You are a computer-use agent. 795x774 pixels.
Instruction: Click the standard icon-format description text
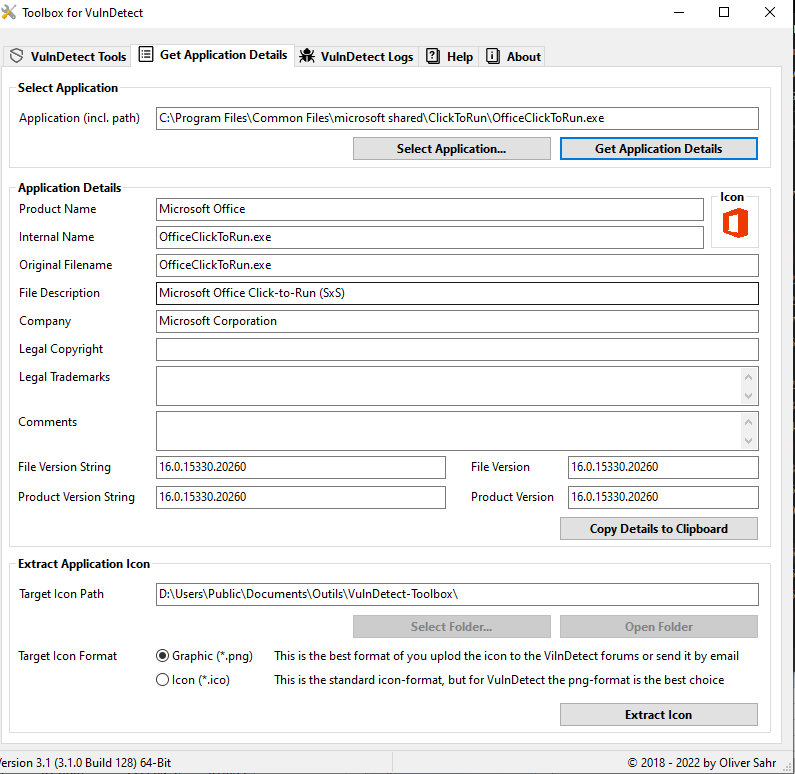[x=499, y=680]
